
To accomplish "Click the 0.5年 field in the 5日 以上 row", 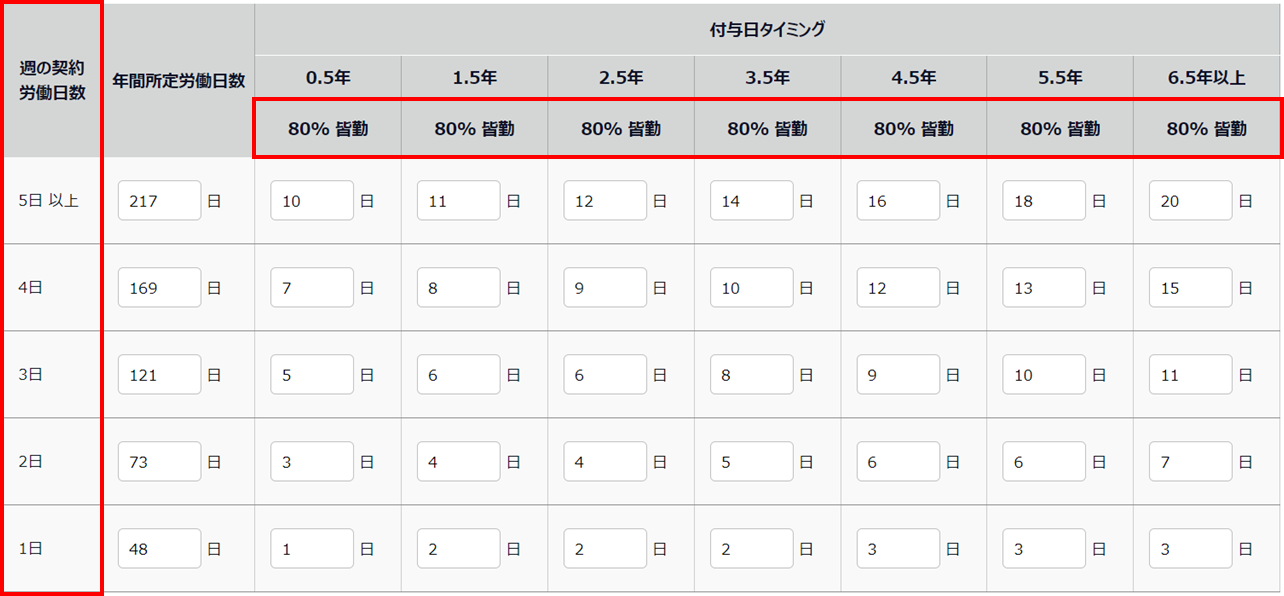I will [312, 201].
